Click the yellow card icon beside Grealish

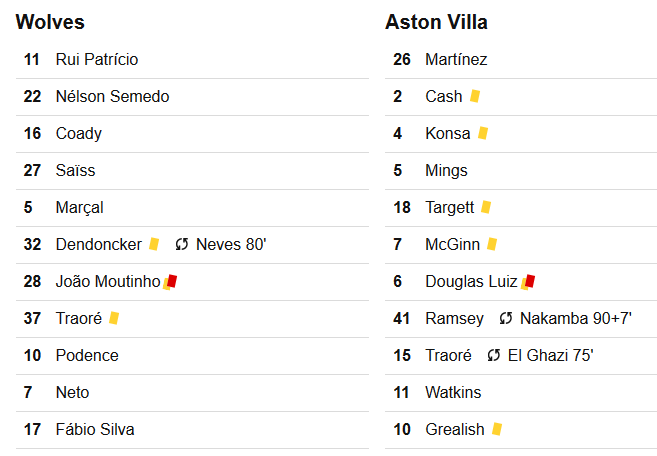click(497, 429)
